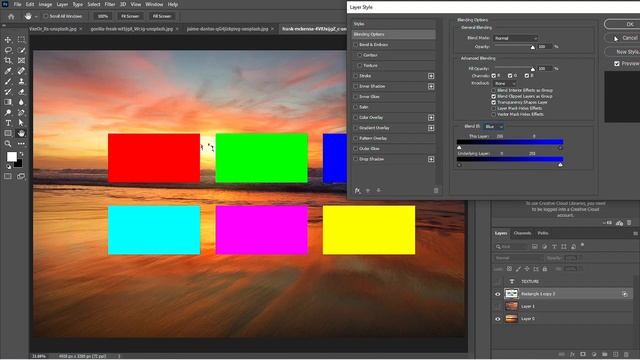Enable the Outer Glow checkbox

[356, 149]
